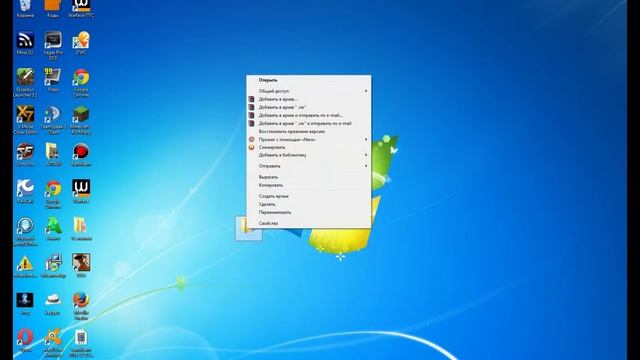Select the Excalibur Launcher desktop icon
Viewport: 640px width, 360px height.
coord(25,78)
